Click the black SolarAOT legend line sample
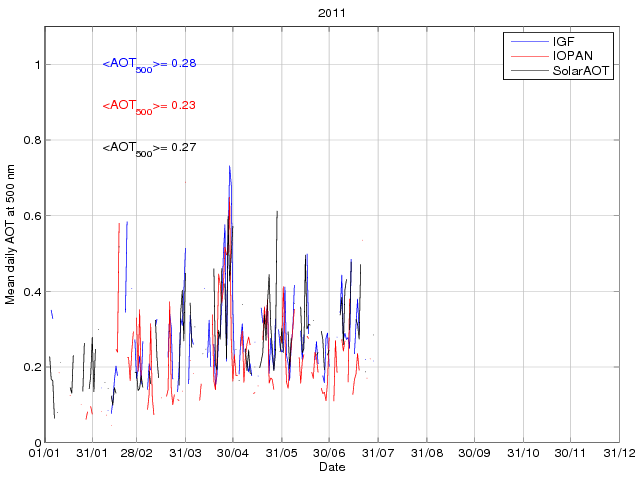Image resolution: width=640 pixels, height=480 pixels. click(x=528, y=71)
